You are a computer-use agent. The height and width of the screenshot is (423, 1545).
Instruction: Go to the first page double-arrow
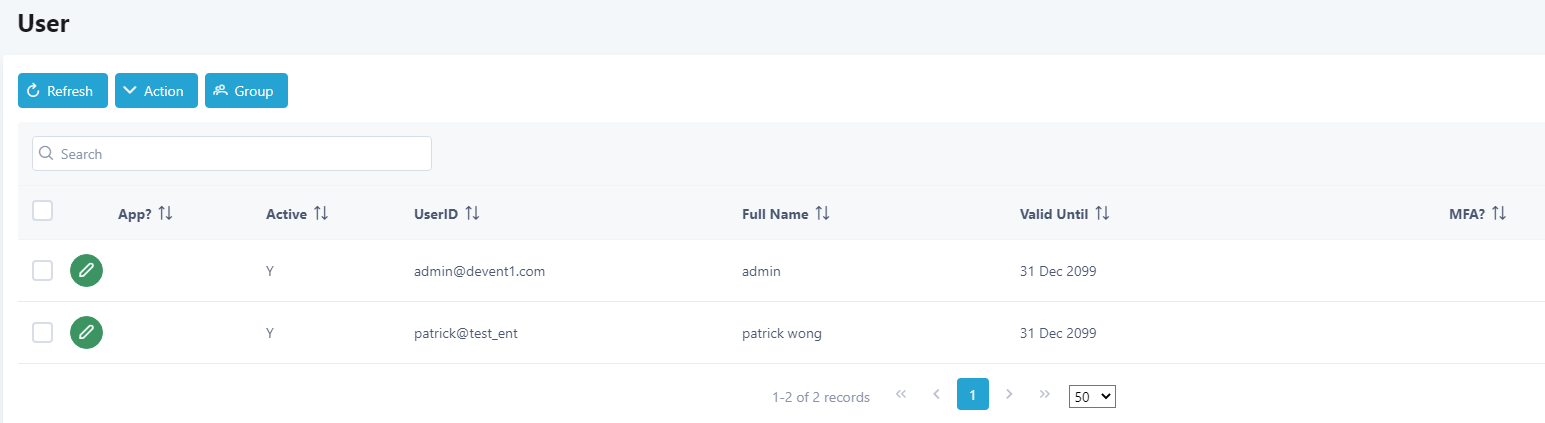901,395
